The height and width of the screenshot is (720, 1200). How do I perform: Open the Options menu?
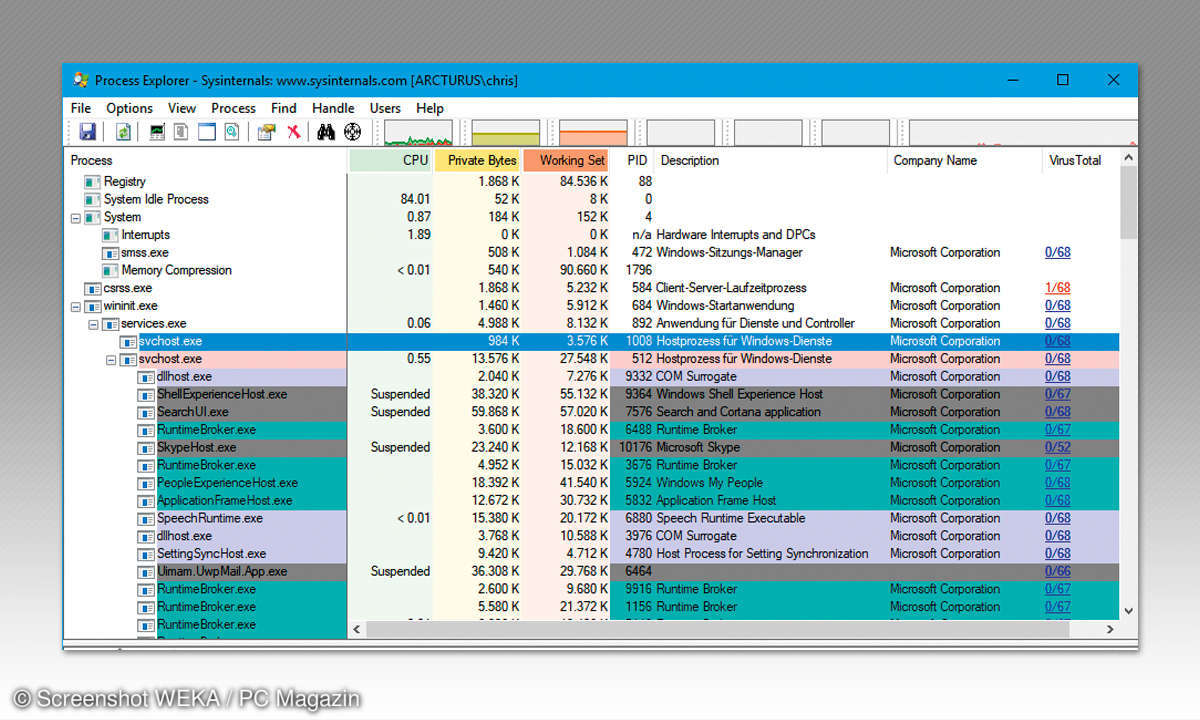[129, 108]
